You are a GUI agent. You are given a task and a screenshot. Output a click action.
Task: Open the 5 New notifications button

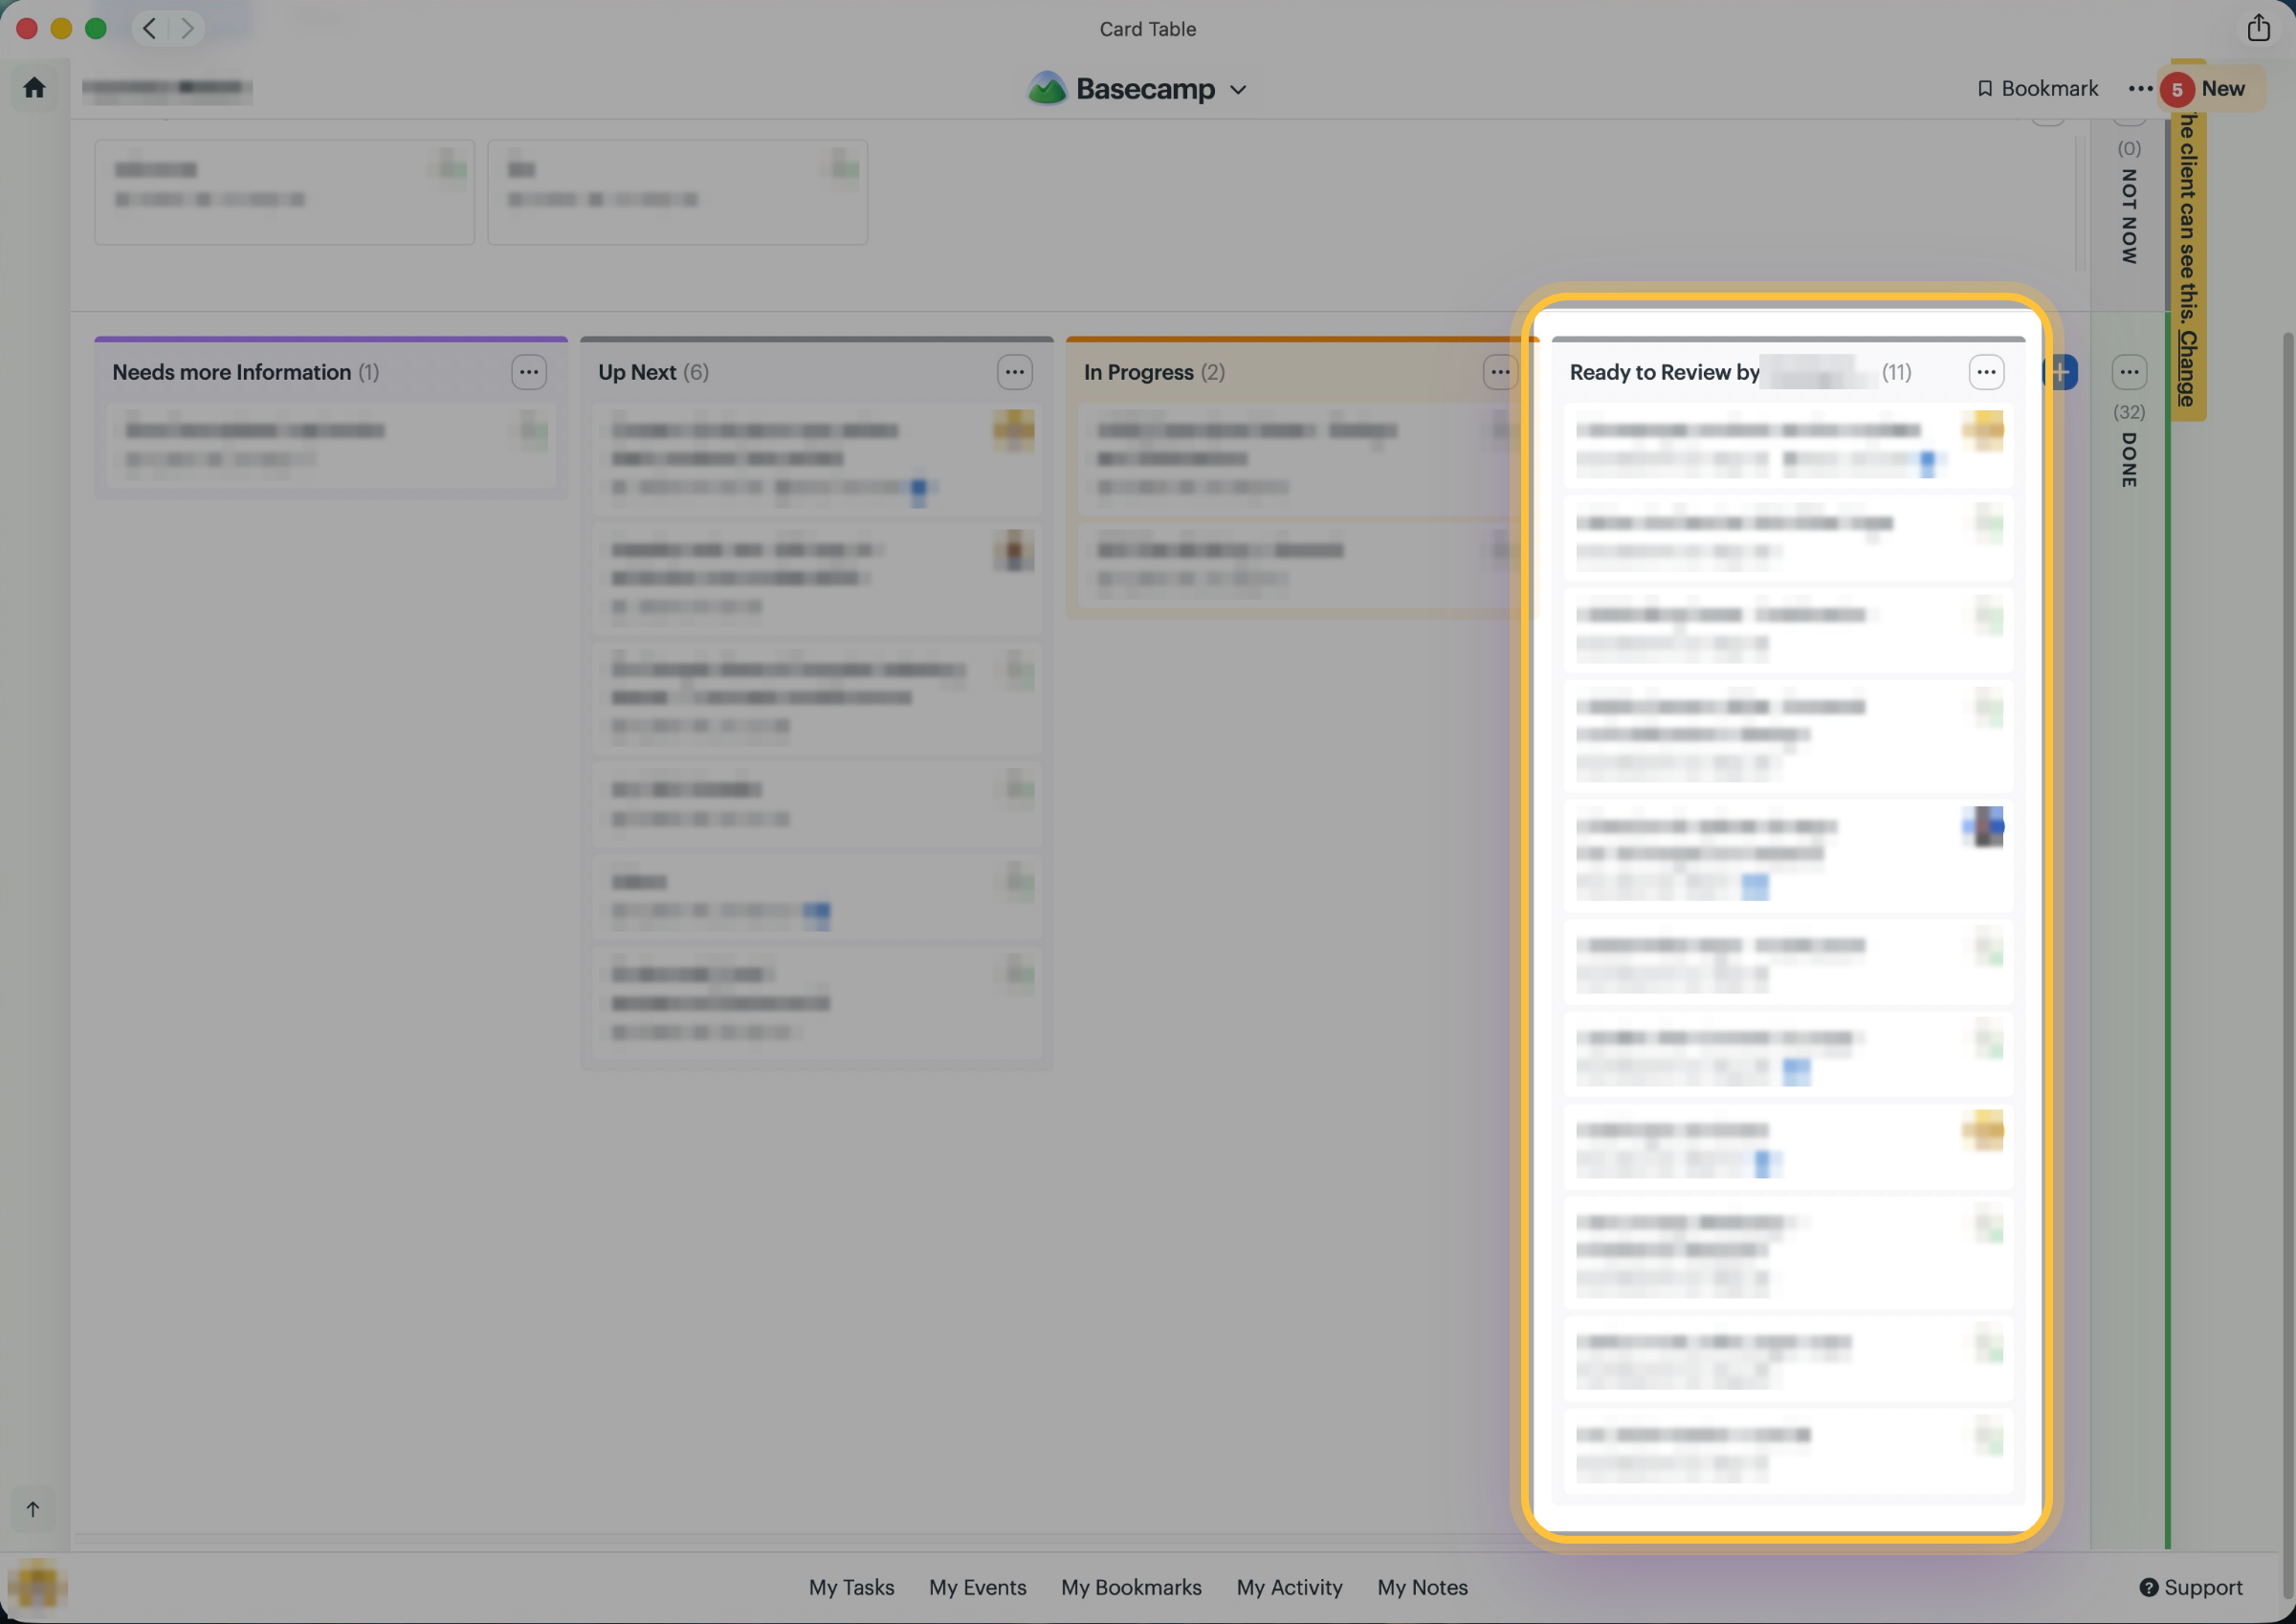pyautogui.click(x=2212, y=89)
